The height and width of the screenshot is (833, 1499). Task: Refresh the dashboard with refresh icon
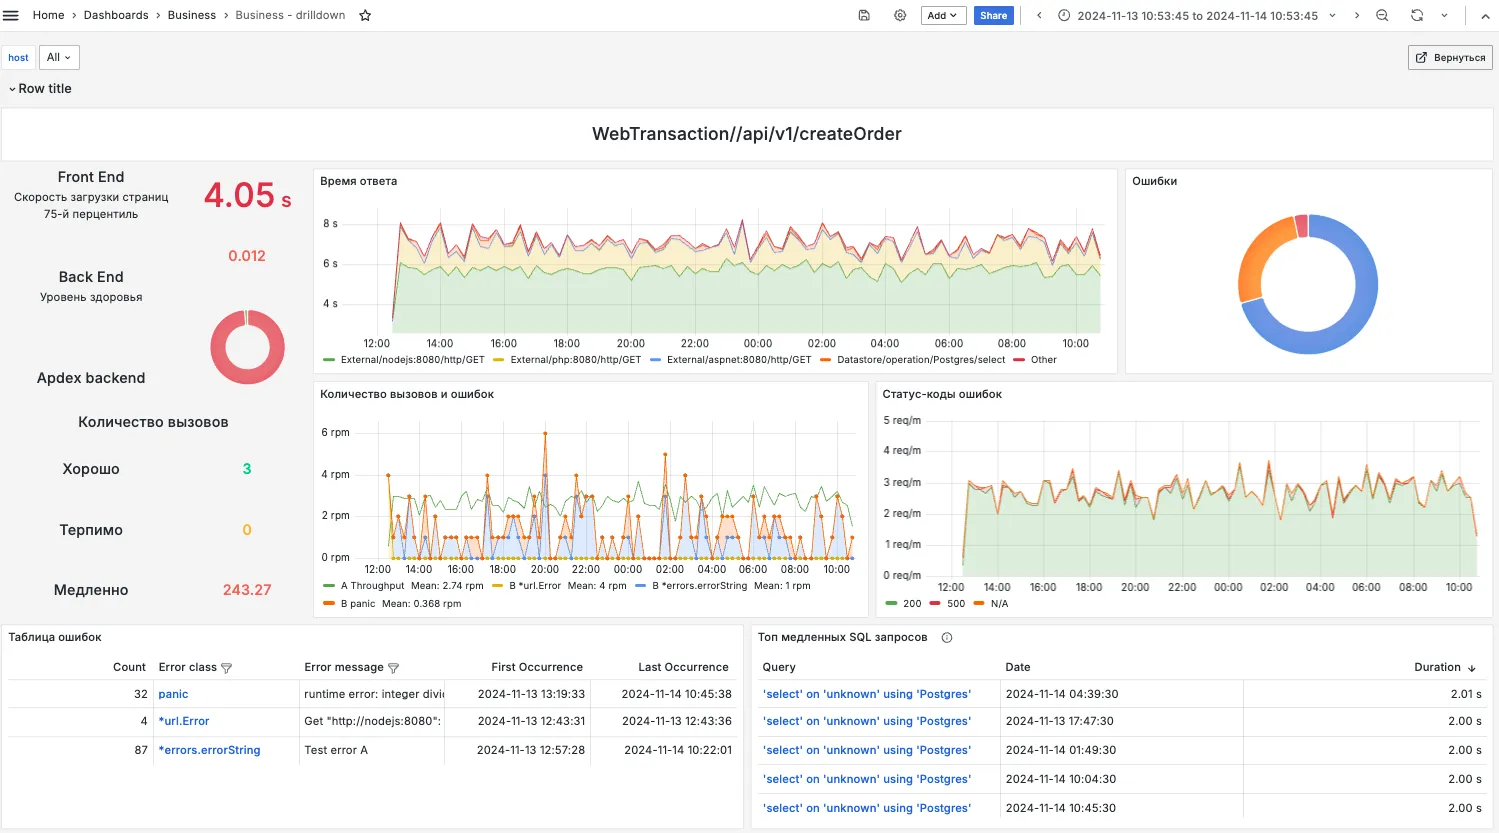click(1417, 15)
